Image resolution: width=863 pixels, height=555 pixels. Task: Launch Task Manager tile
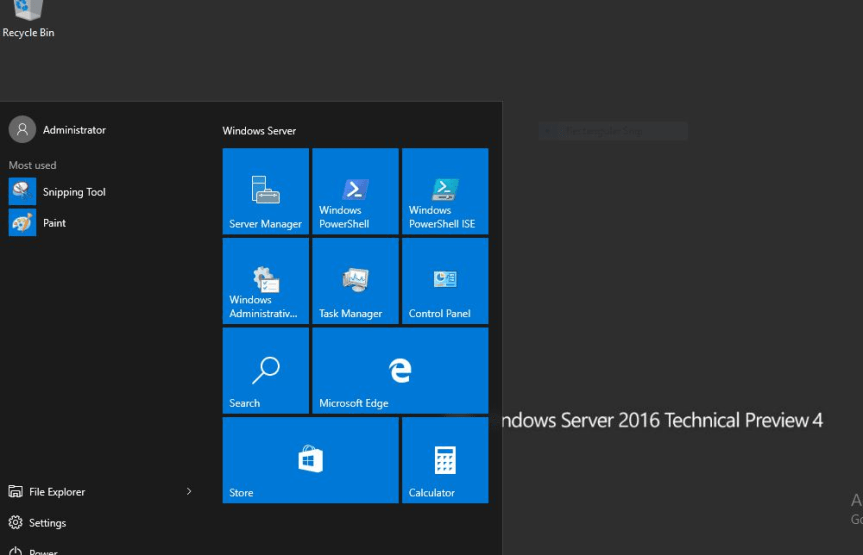coord(355,281)
